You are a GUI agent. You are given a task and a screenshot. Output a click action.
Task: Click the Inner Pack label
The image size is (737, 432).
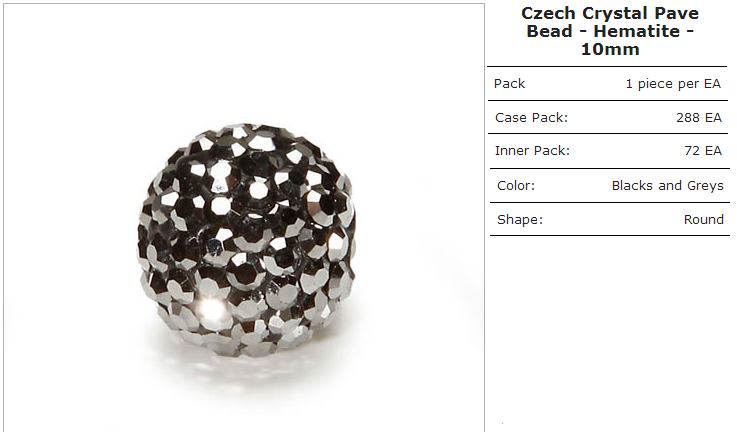[x=532, y=151]
